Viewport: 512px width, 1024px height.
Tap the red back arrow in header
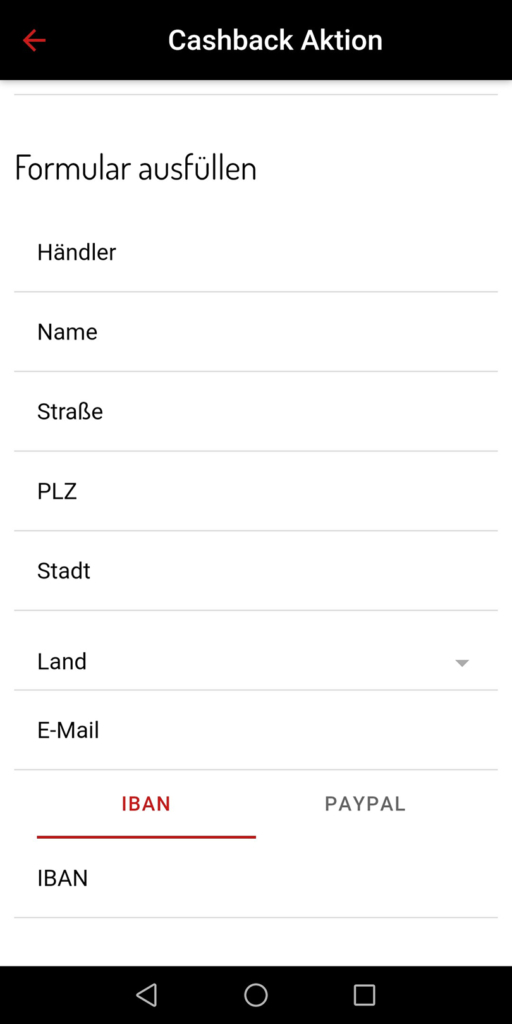(34, 40)
